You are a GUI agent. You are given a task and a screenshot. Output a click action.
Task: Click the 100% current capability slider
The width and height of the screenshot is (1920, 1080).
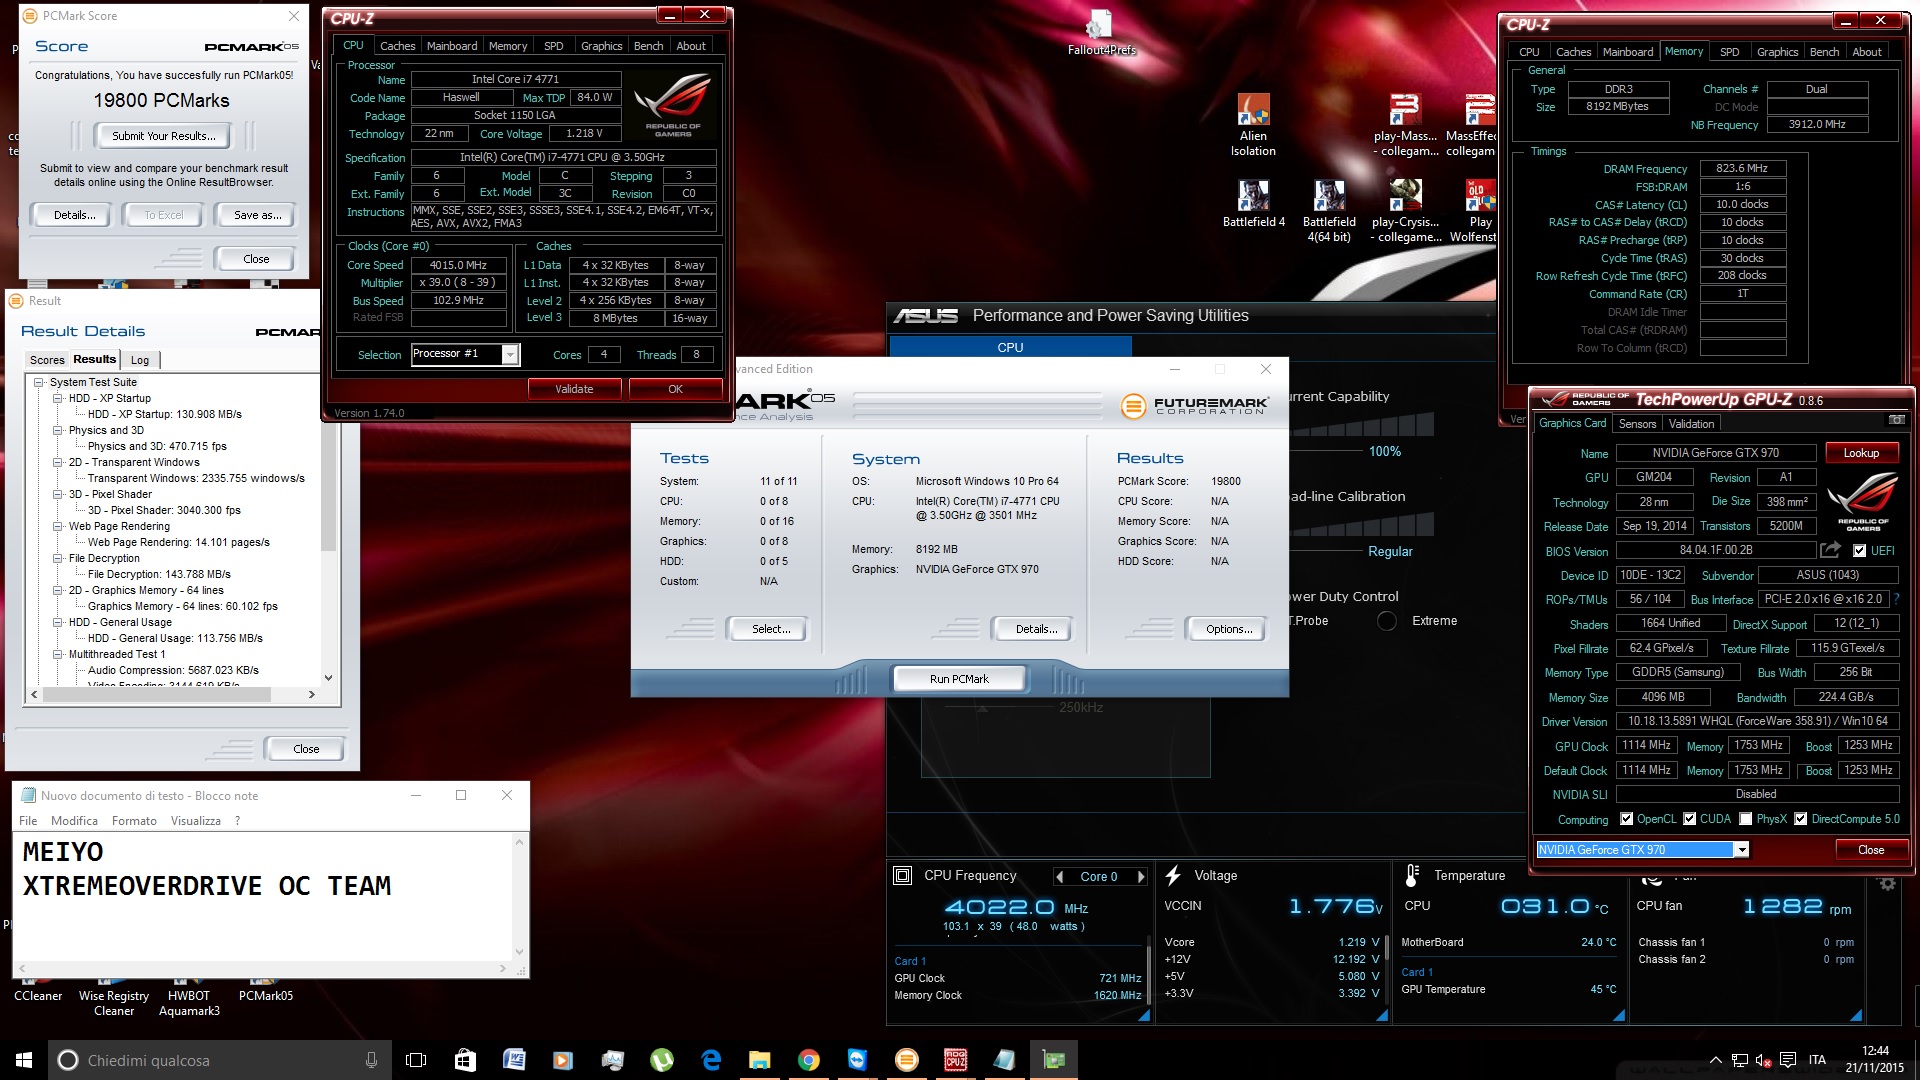coord(1362,424)
